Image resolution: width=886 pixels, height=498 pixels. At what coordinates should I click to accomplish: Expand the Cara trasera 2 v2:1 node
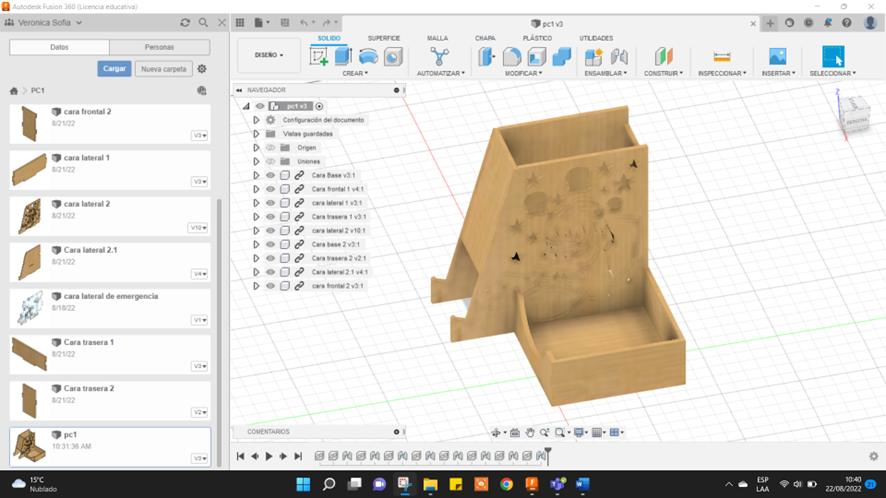point(256,258)
